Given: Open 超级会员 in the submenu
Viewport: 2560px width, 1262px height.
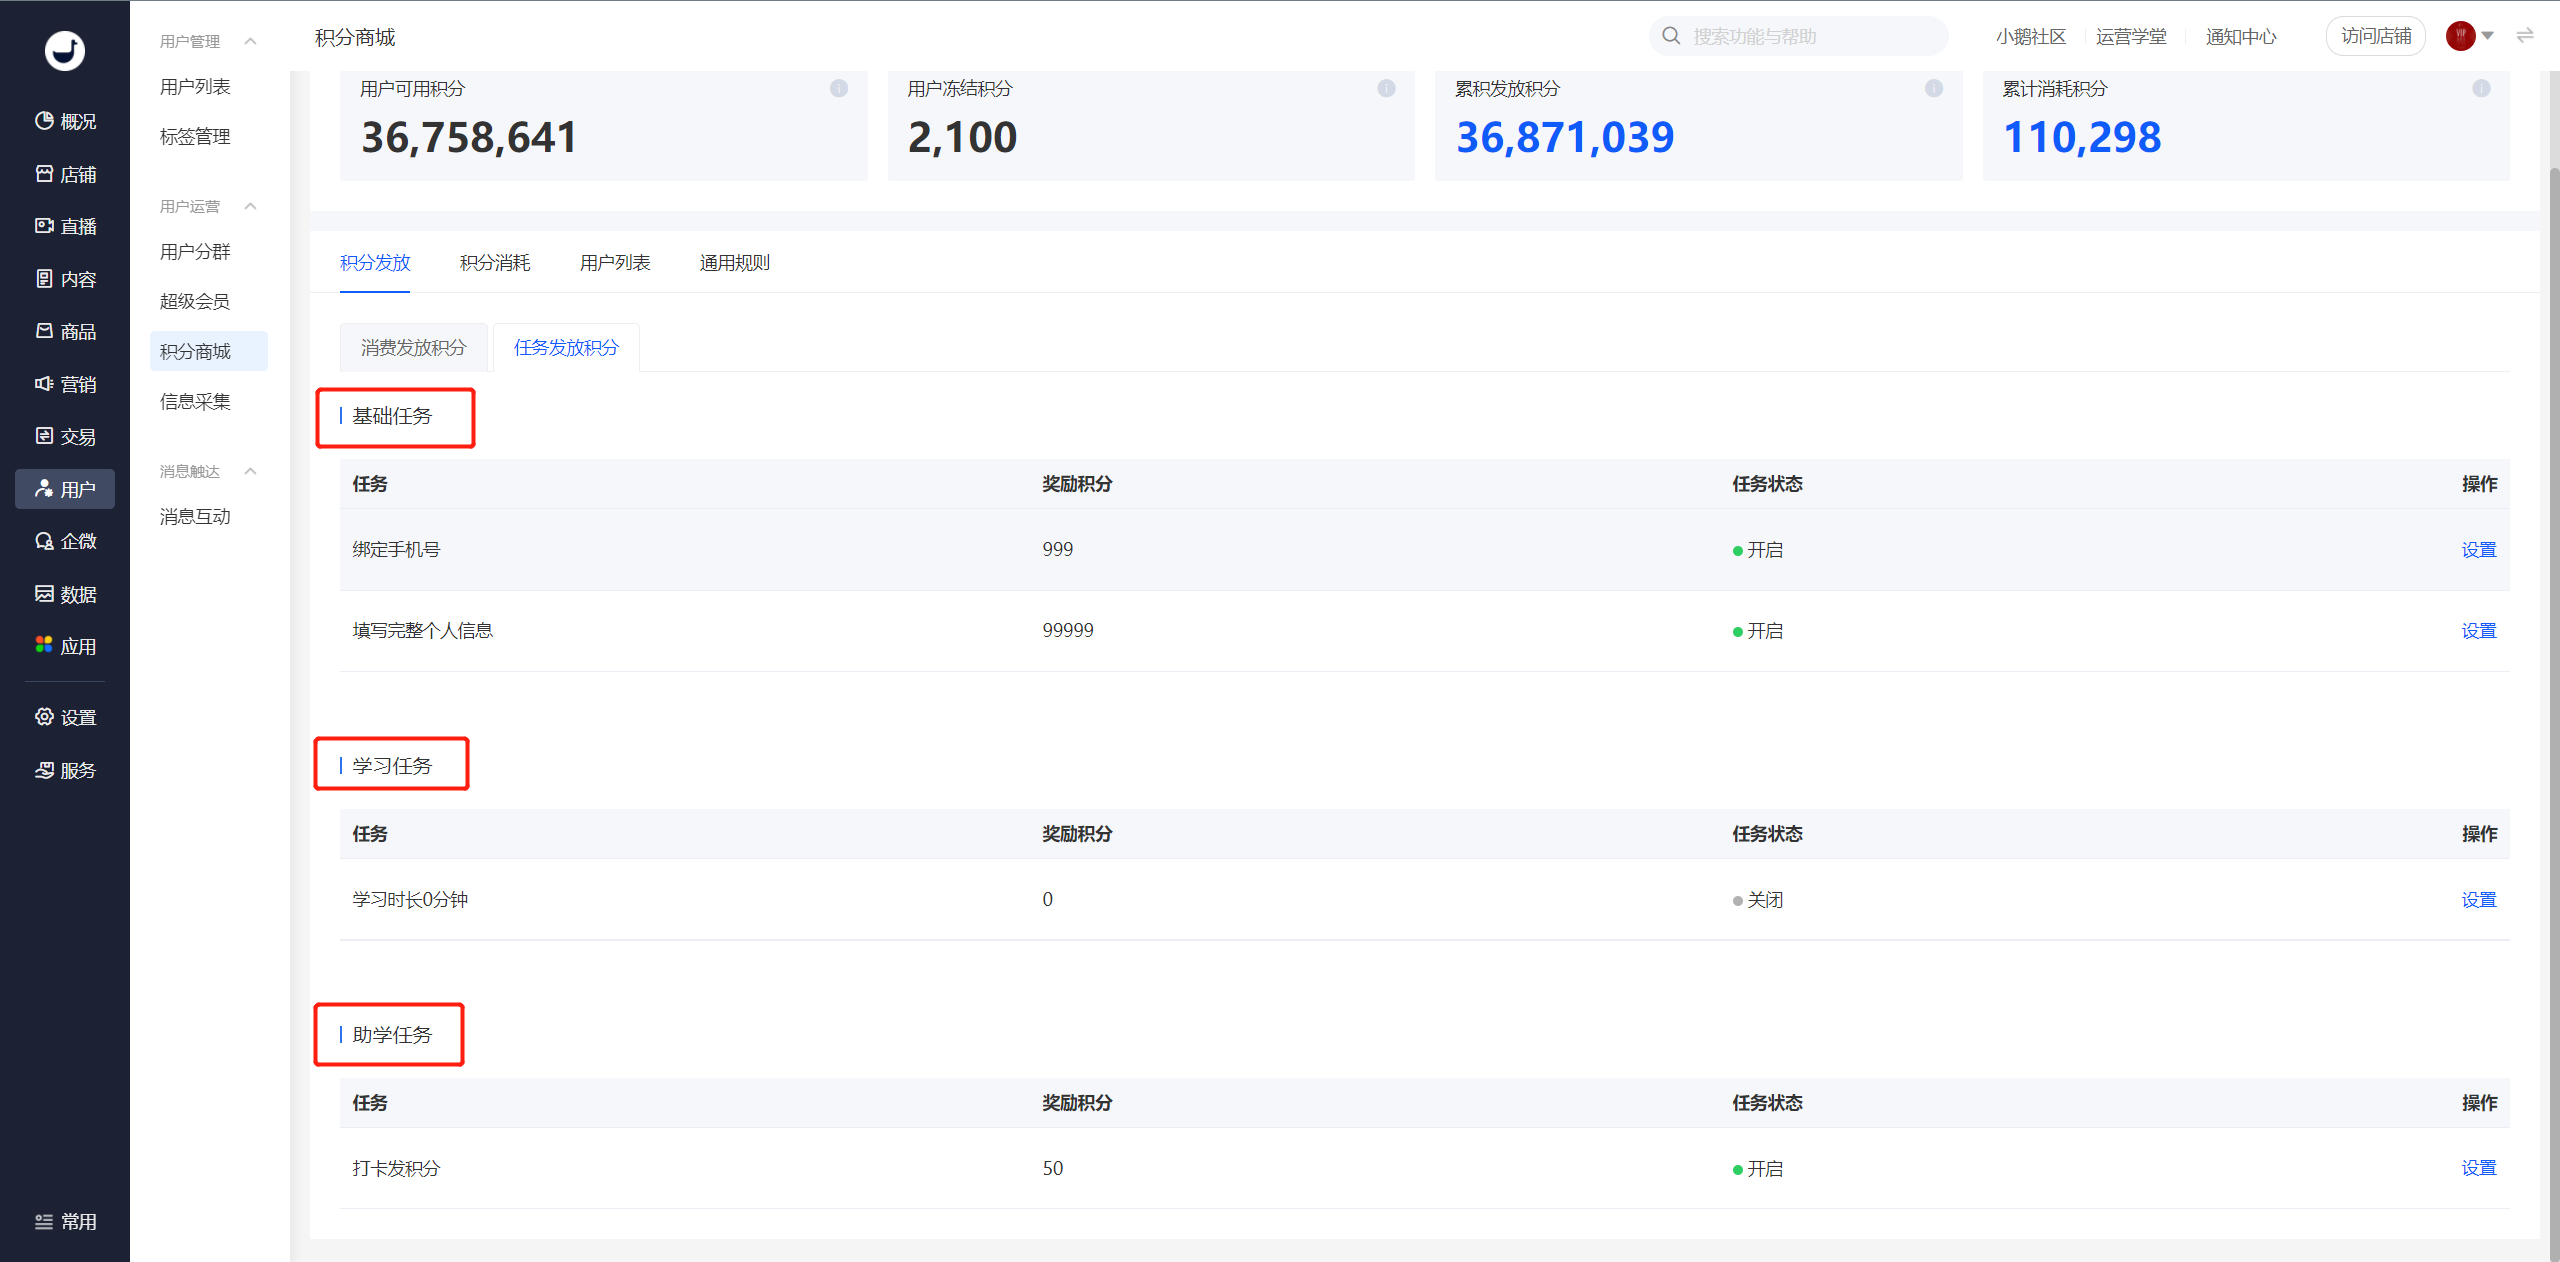Looking at the screenshot, I should tap(196, 301).
